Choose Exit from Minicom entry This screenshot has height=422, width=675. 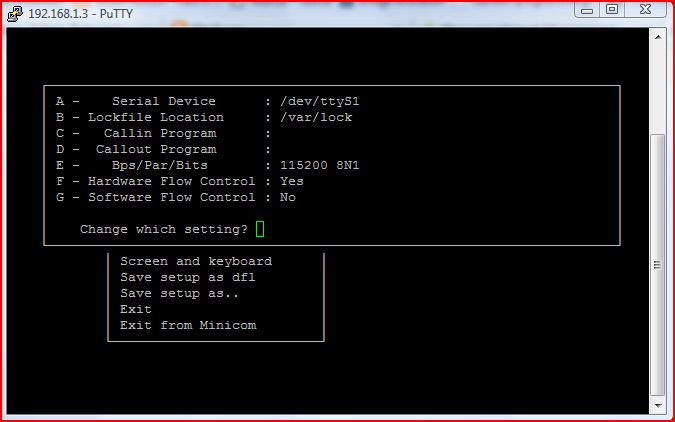pyautogui.click(x=188, y=325)
